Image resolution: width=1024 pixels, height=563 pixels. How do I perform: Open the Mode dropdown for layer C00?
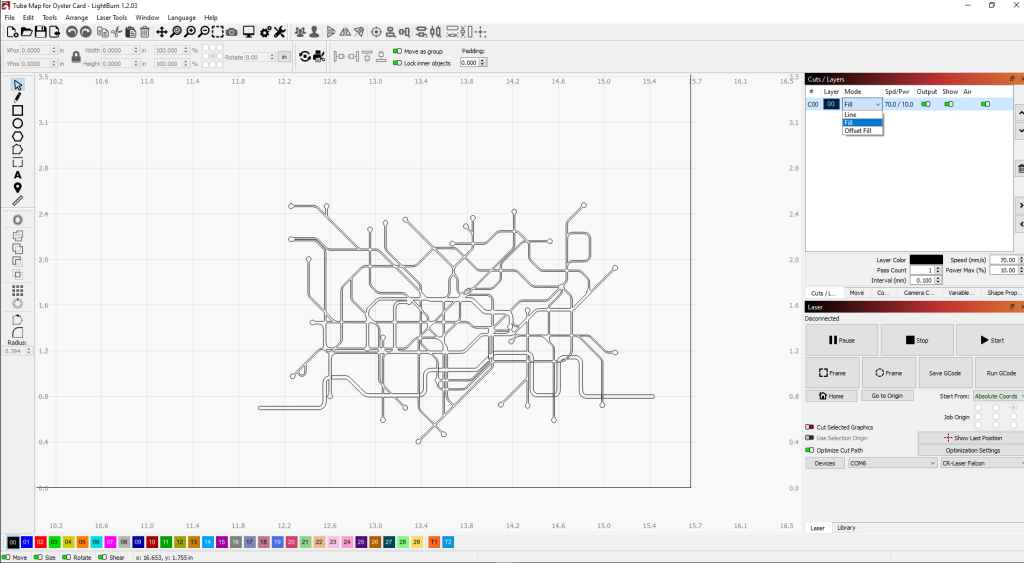(862, 105)
